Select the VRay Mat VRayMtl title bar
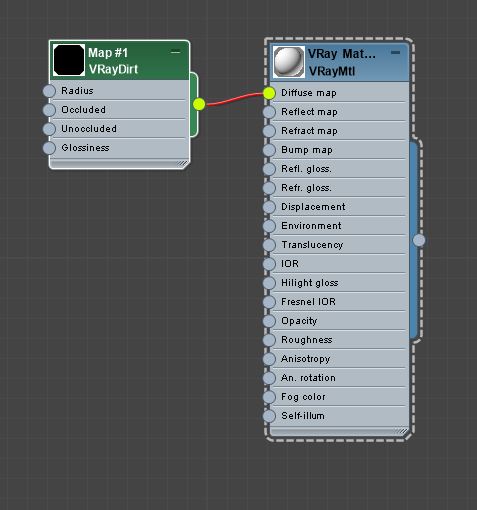 coord(339,62)
